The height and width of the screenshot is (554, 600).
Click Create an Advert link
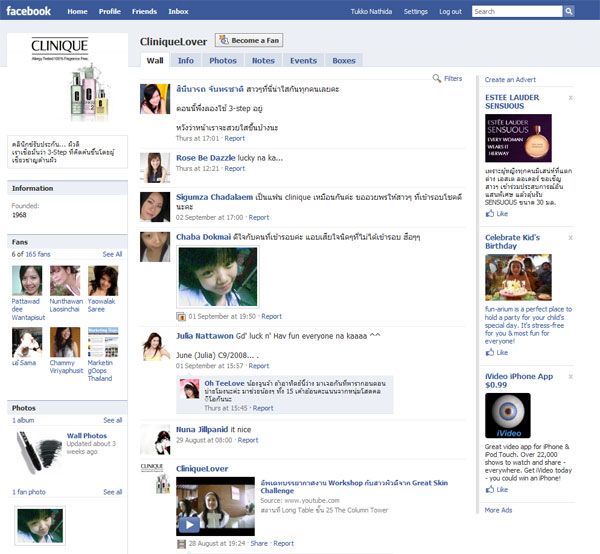coord(510,80)
